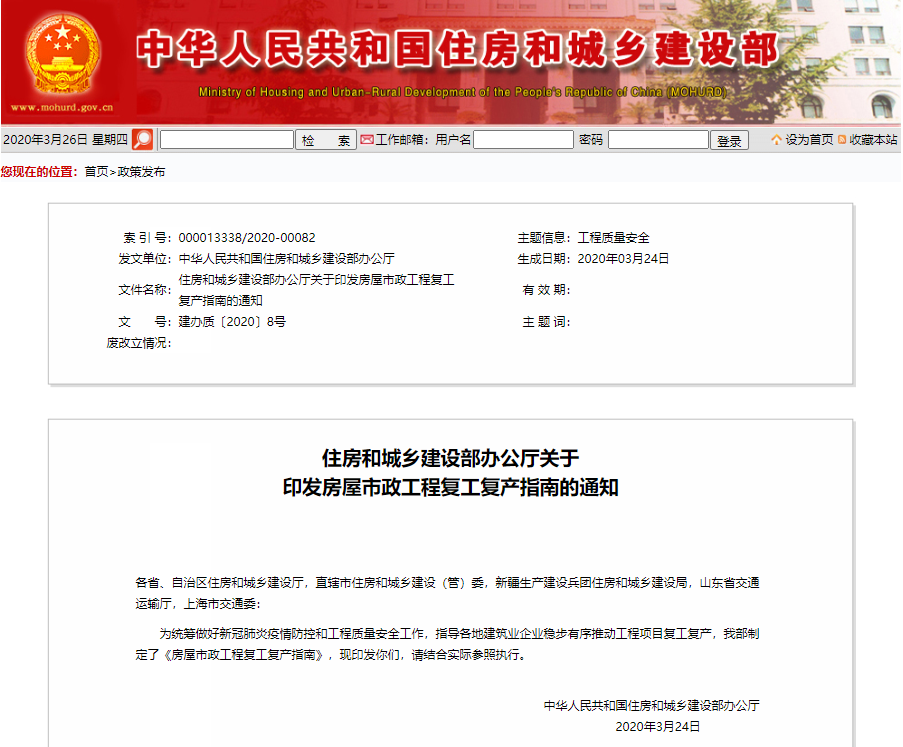903x747 pixels.
Task: Click the 密码 password field
Action: click(x=657, y=140)
